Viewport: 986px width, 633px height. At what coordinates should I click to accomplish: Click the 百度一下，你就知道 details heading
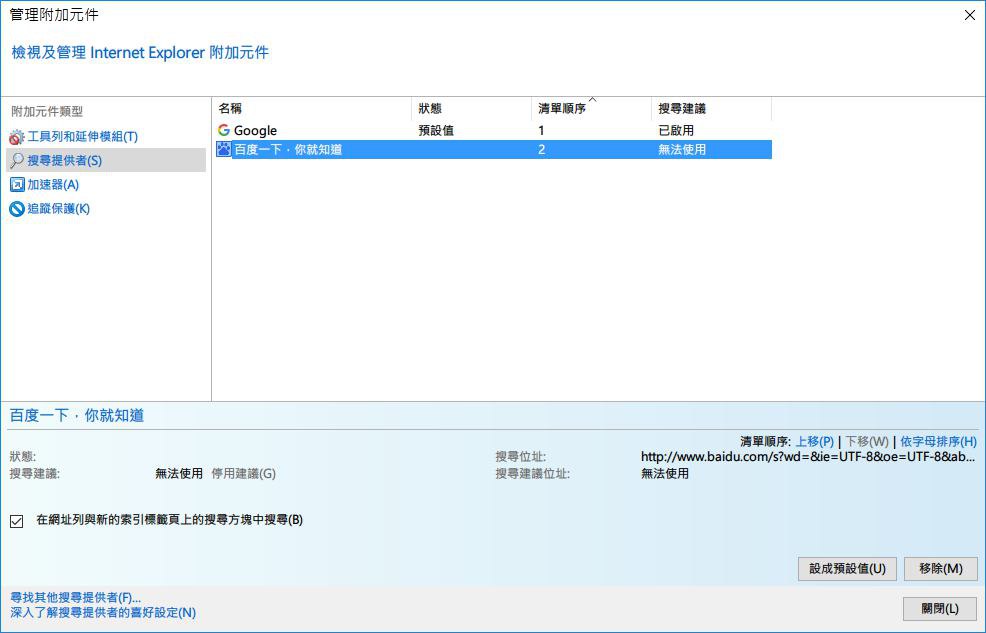click(77, 416)
